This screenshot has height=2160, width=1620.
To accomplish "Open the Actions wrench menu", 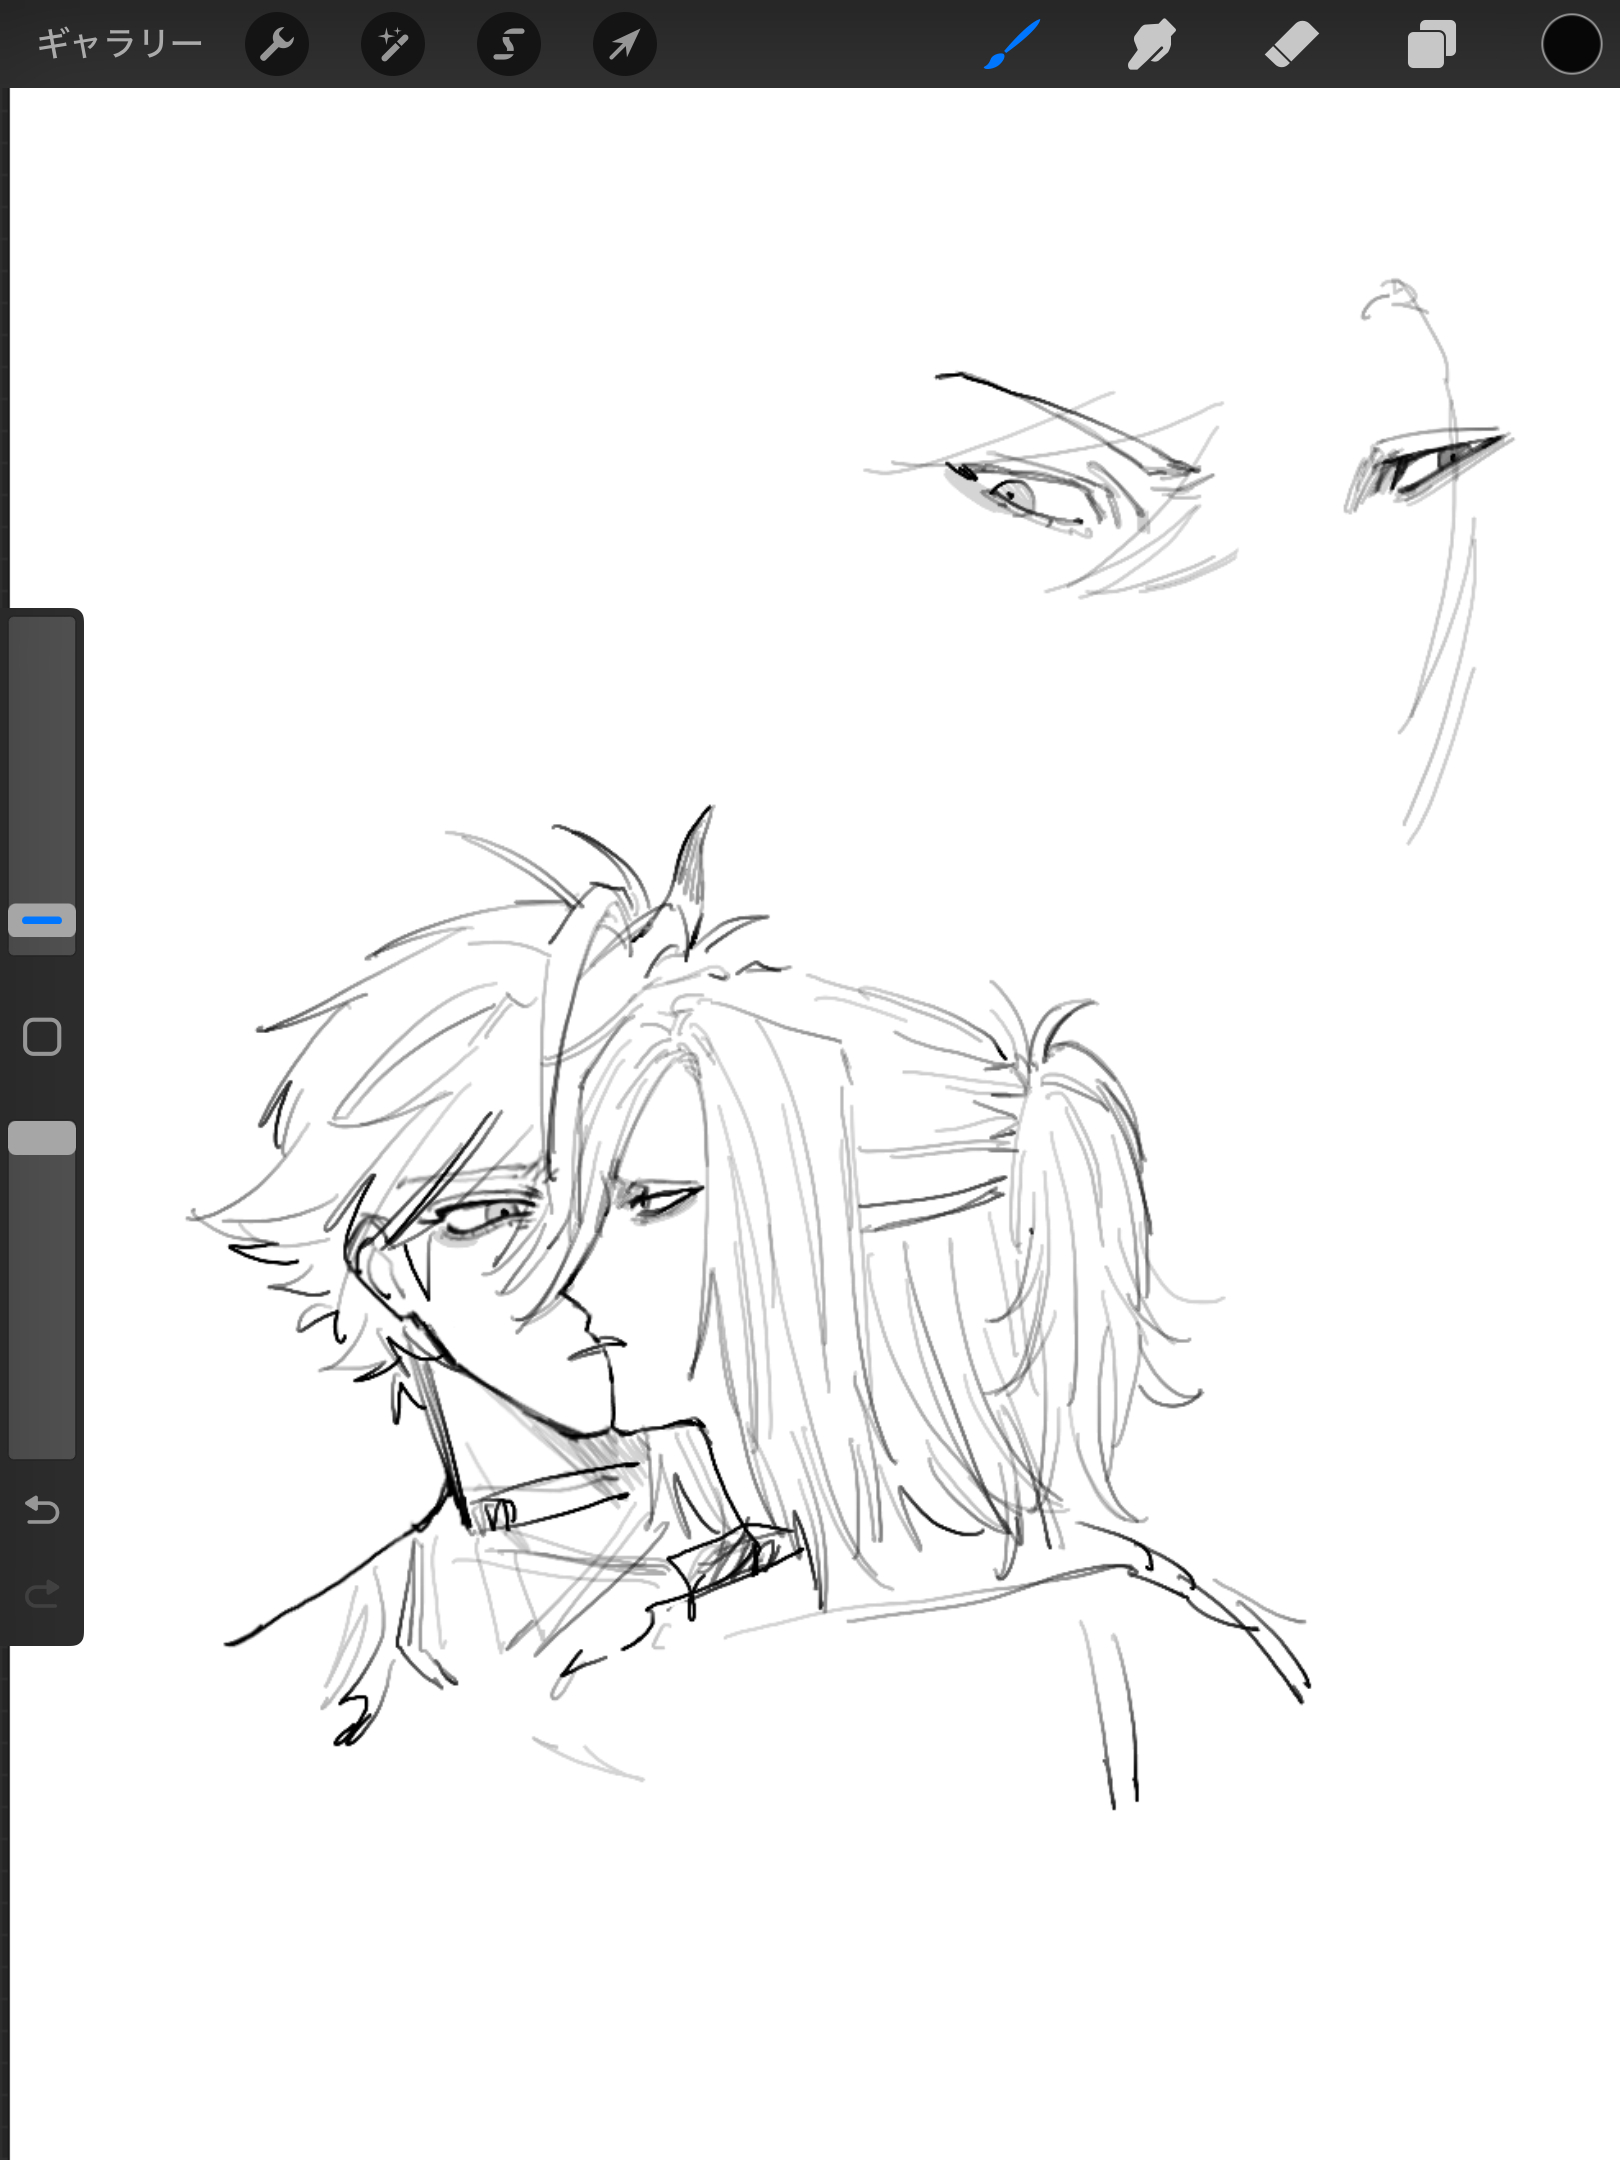I will [277, 44].
